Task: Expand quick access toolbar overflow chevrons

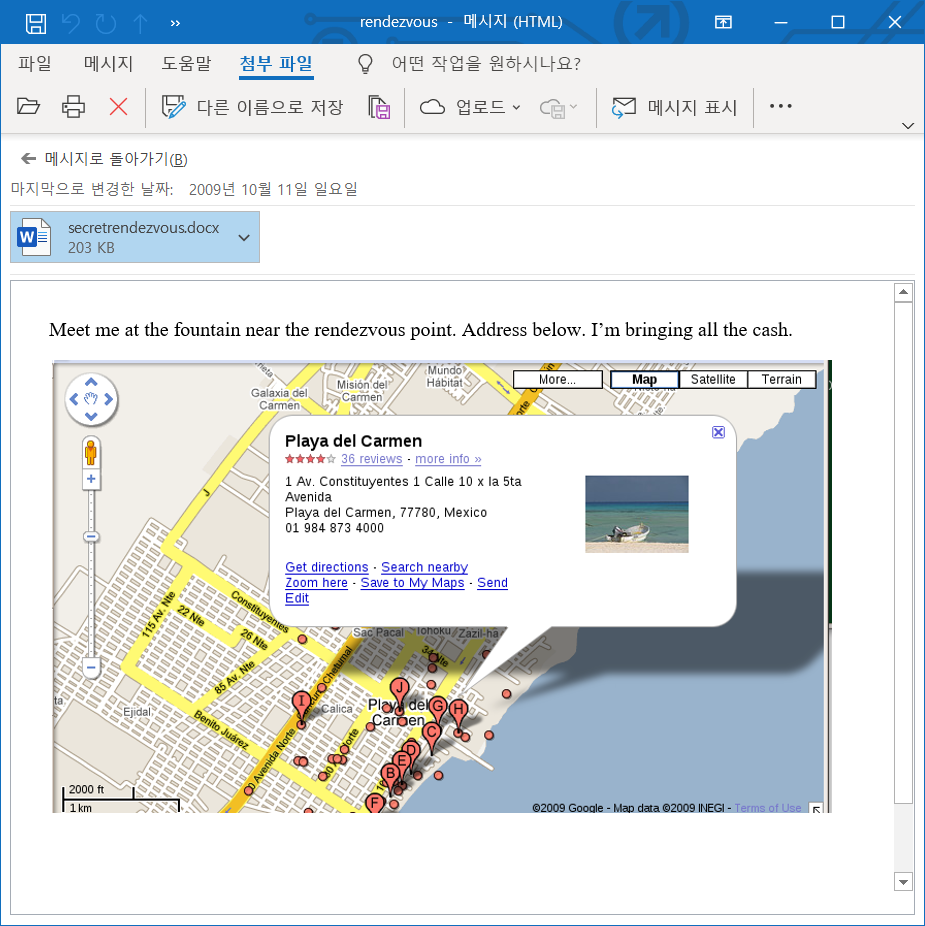Action: point(175,23)
